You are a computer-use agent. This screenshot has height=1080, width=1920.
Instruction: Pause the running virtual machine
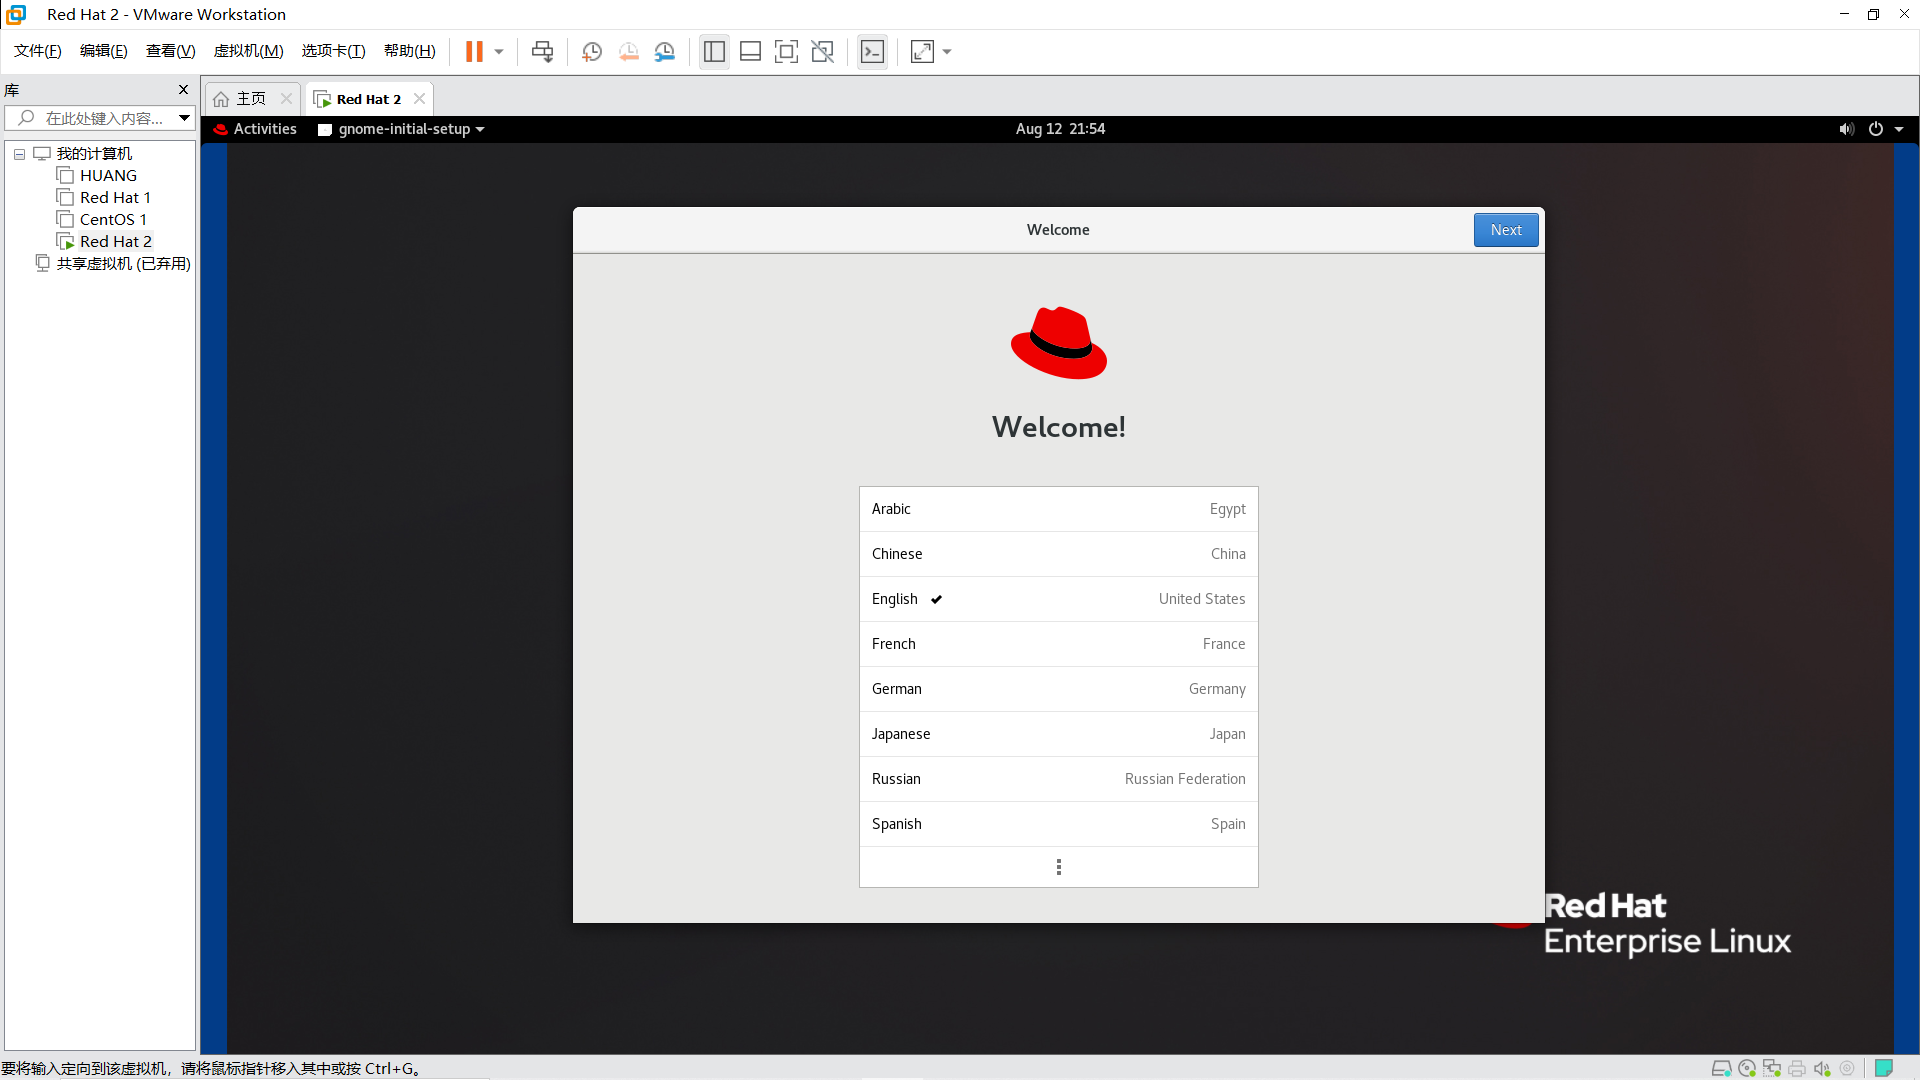click(474, 52)
